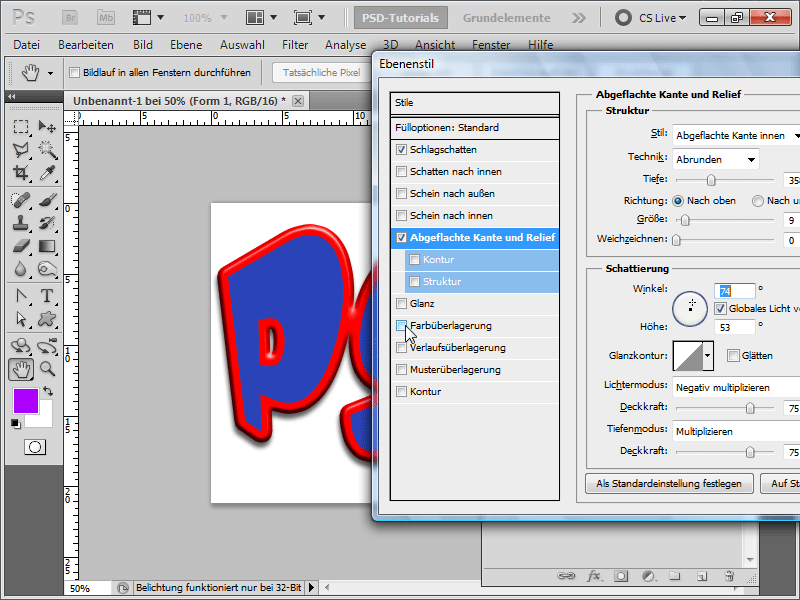Enable Schein nach innen

[402, 215]
